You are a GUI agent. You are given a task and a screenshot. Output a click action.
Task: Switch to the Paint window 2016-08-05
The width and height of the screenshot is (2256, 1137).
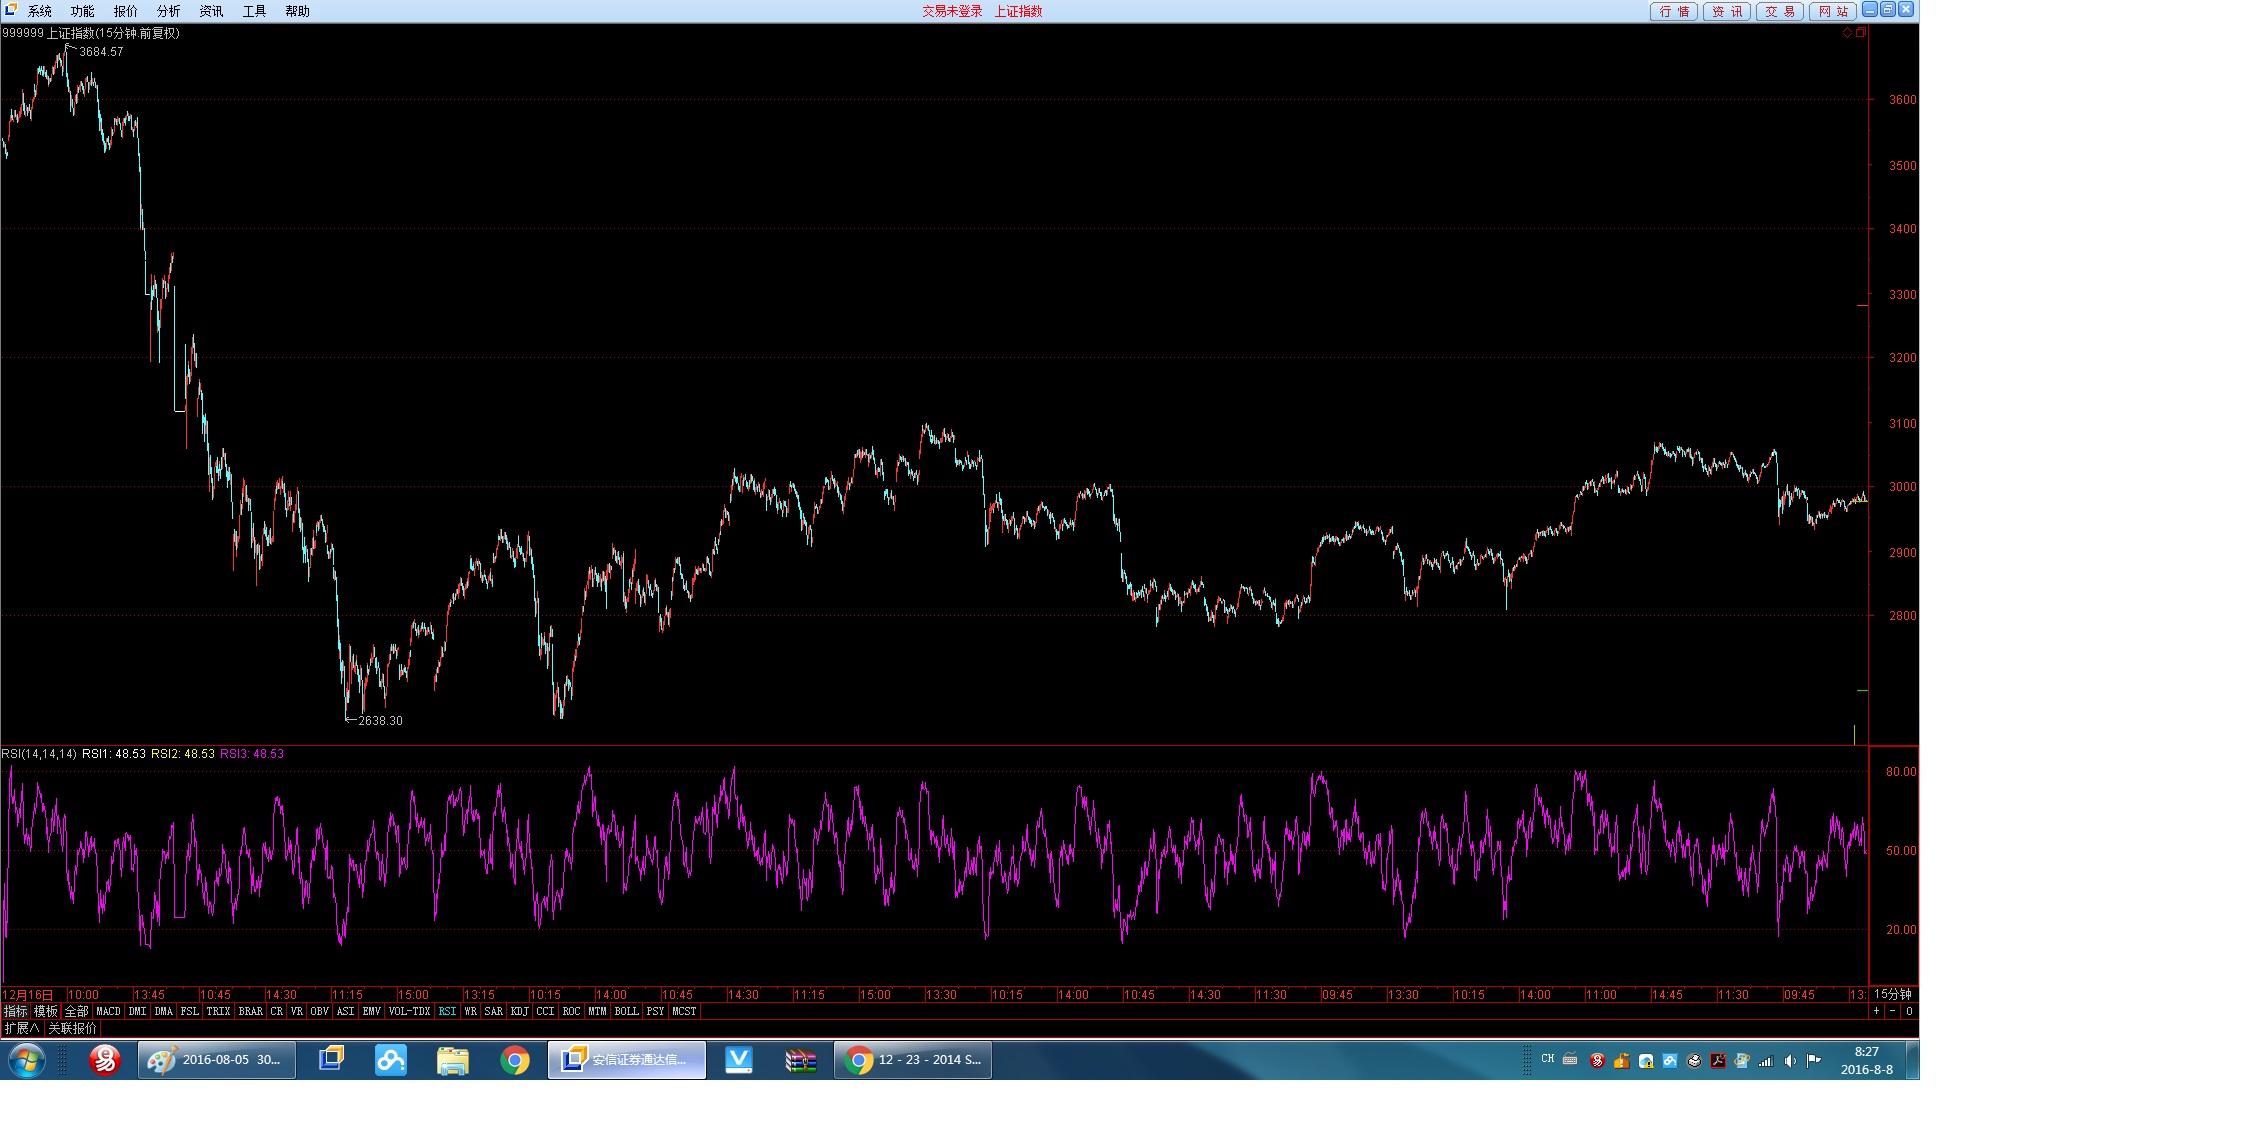pyautogui.click(x=217, y=1060)
